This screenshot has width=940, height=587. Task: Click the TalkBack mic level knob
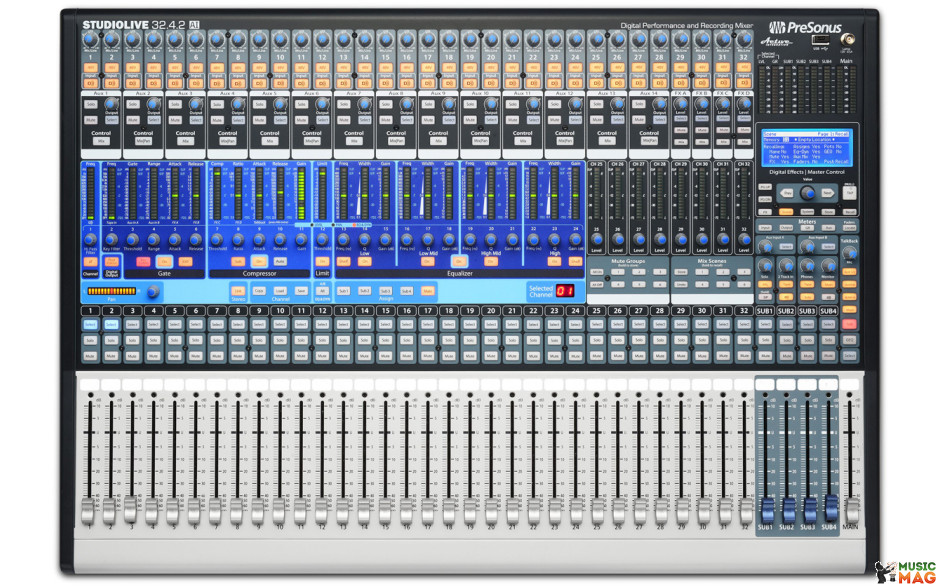tap(849, 253)
